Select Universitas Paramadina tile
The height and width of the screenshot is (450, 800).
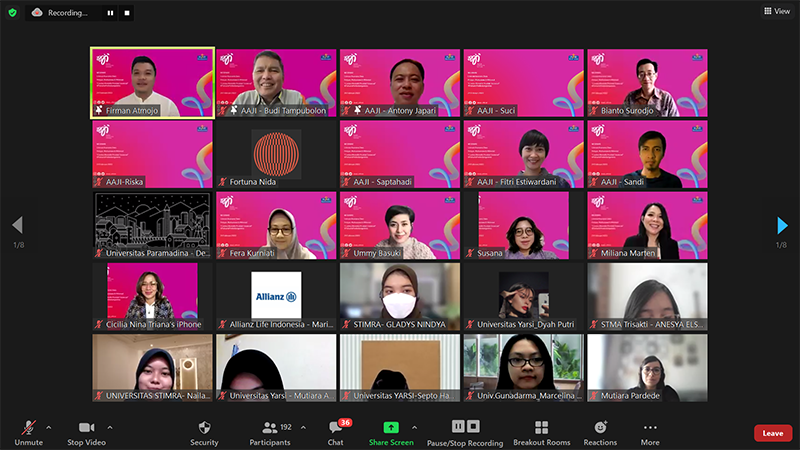[152, 226]
